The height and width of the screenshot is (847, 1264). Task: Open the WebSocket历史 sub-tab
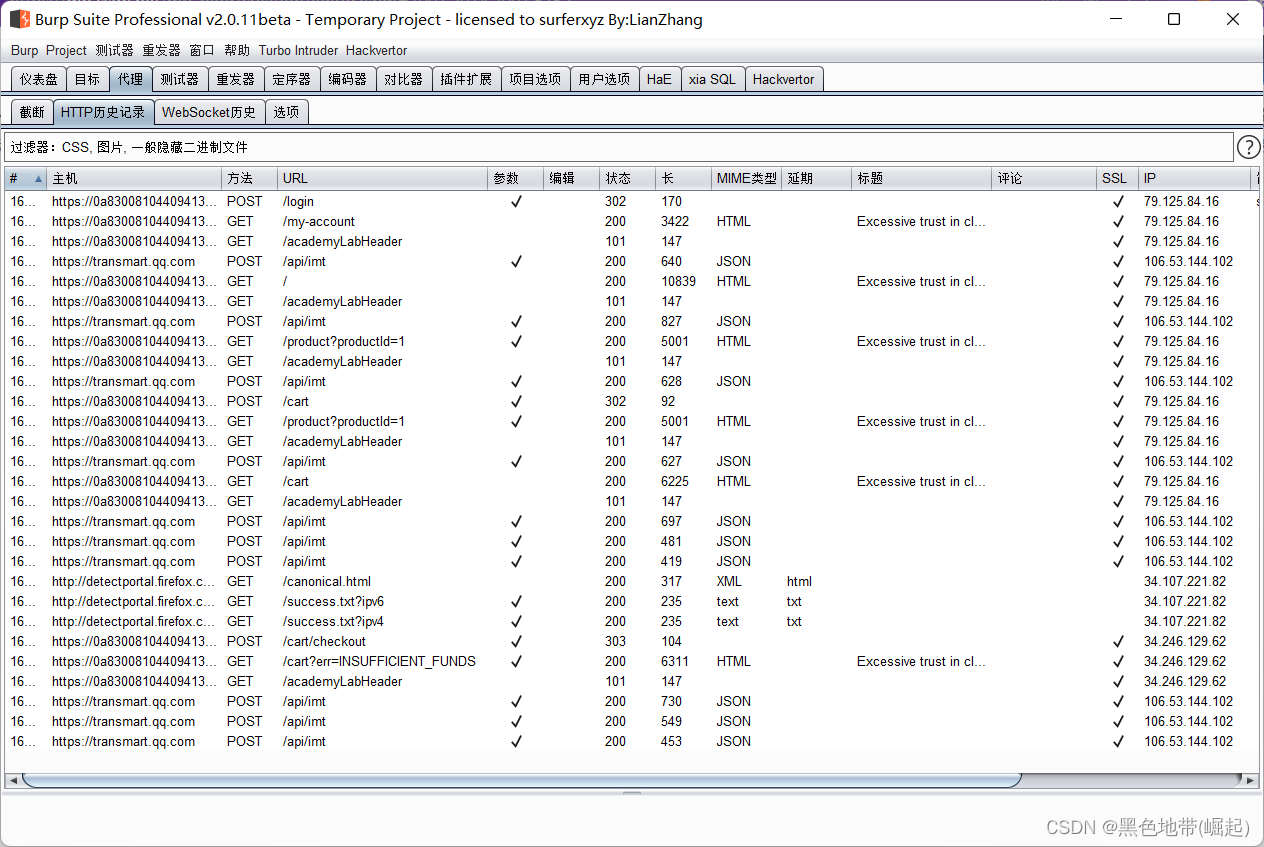tap(209, 112)
